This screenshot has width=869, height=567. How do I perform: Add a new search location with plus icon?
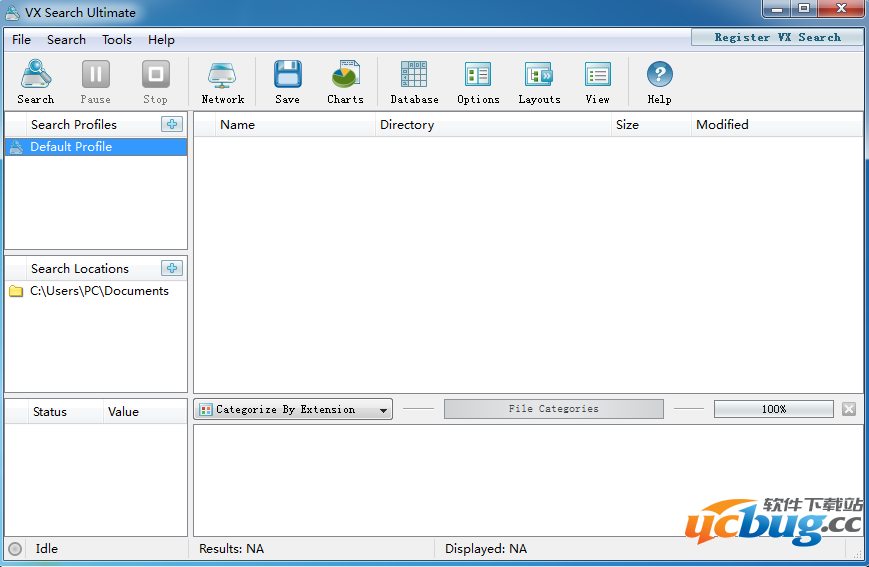click(172, 268)
